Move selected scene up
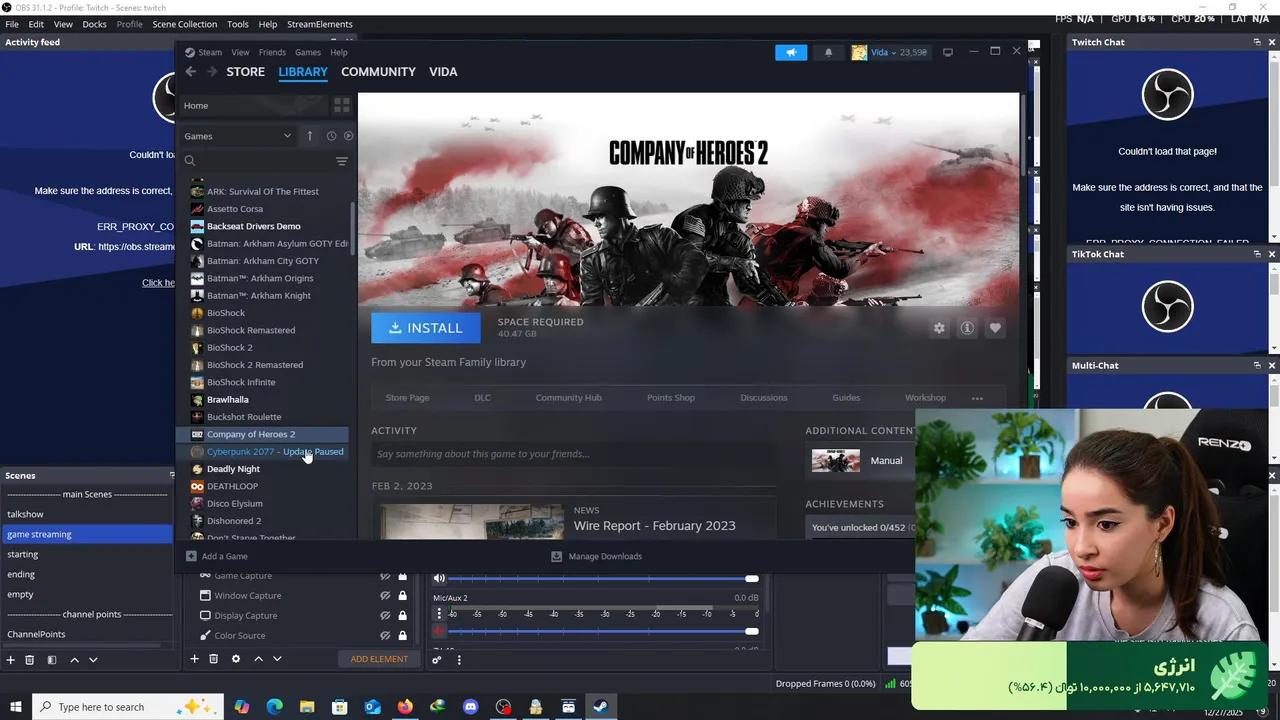 74,660
